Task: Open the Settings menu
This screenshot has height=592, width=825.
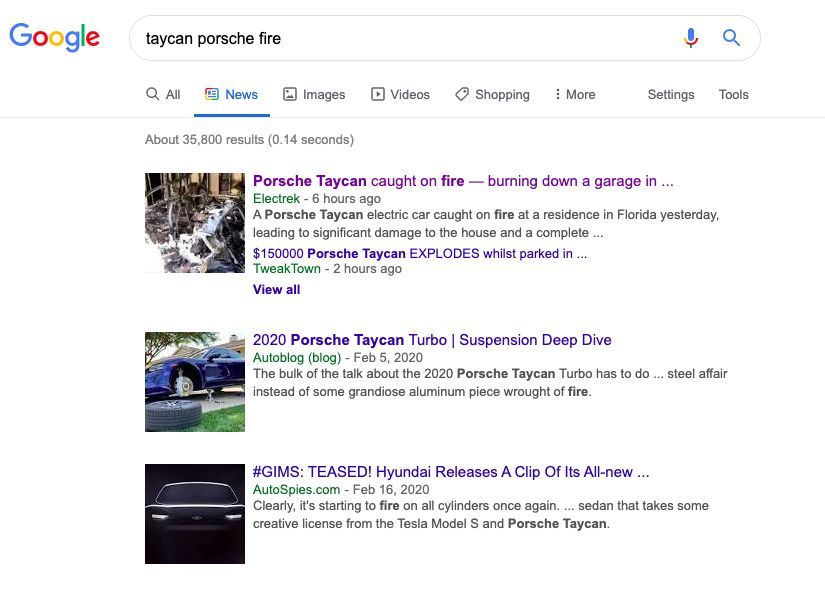Action: pyautogui.click(x=670, y=94)
